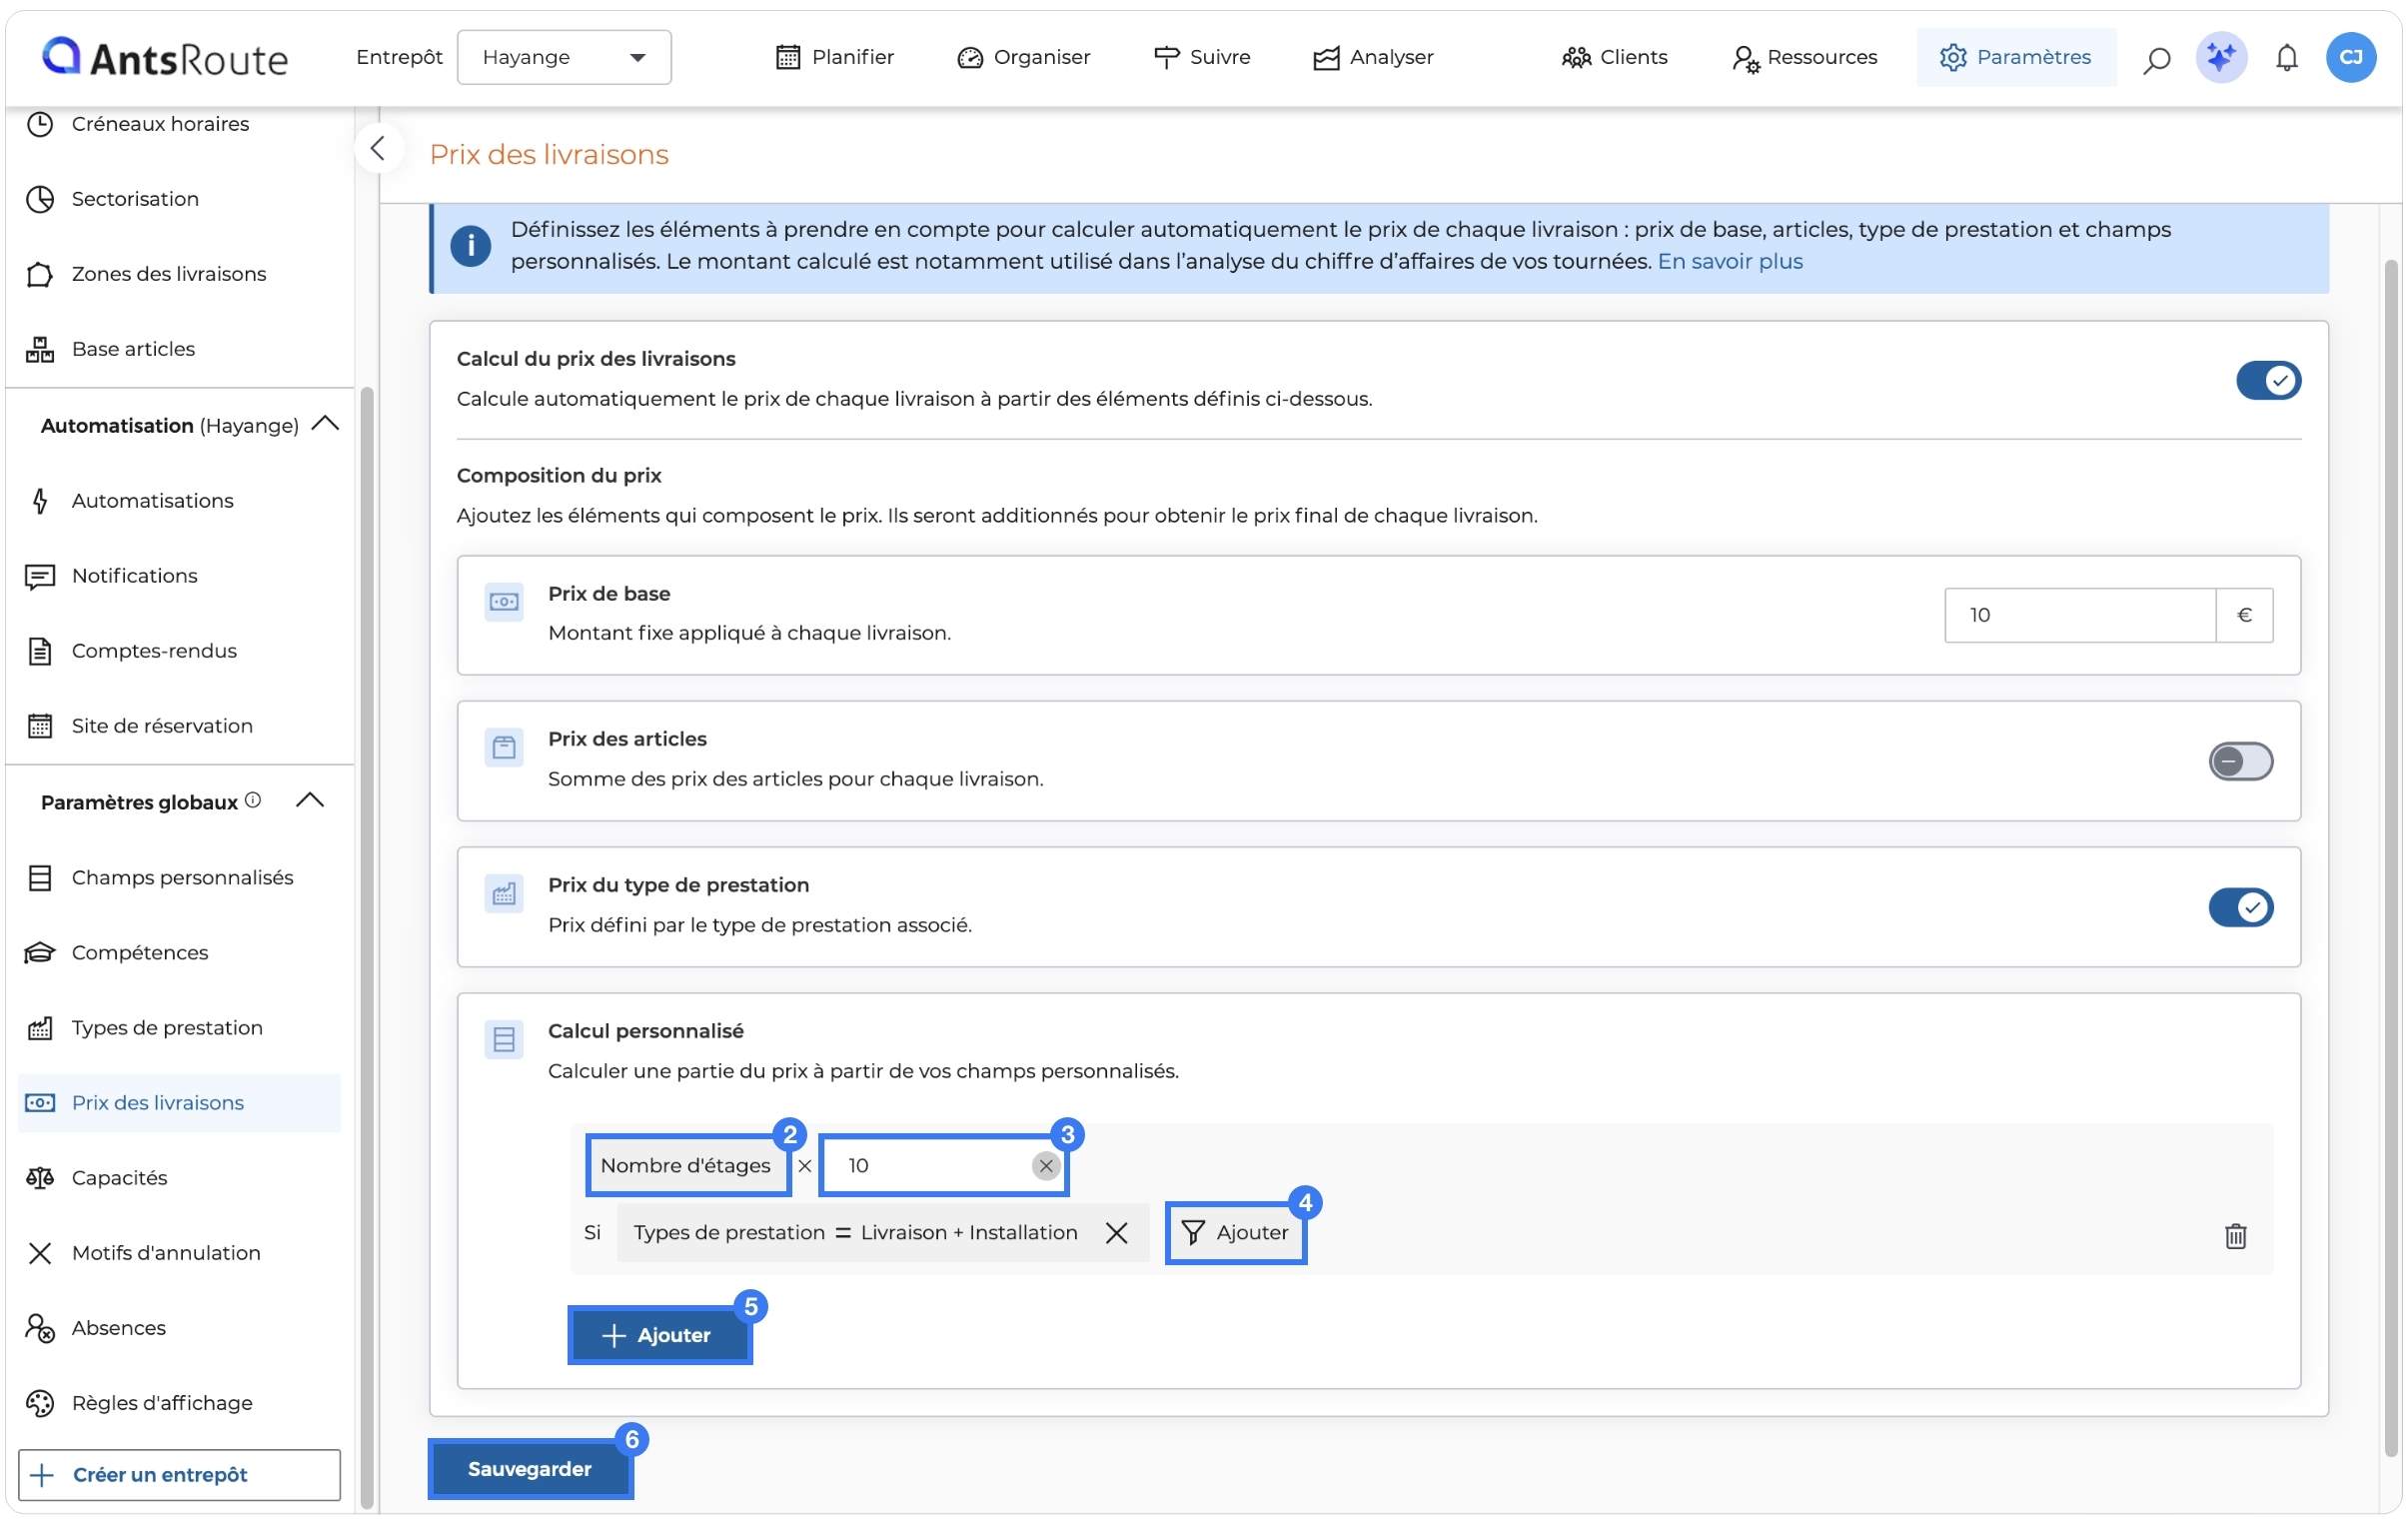Screen dimensions: 2408x1521
Task: Open the Organiser menu
Action: [x=1023, y=57]
